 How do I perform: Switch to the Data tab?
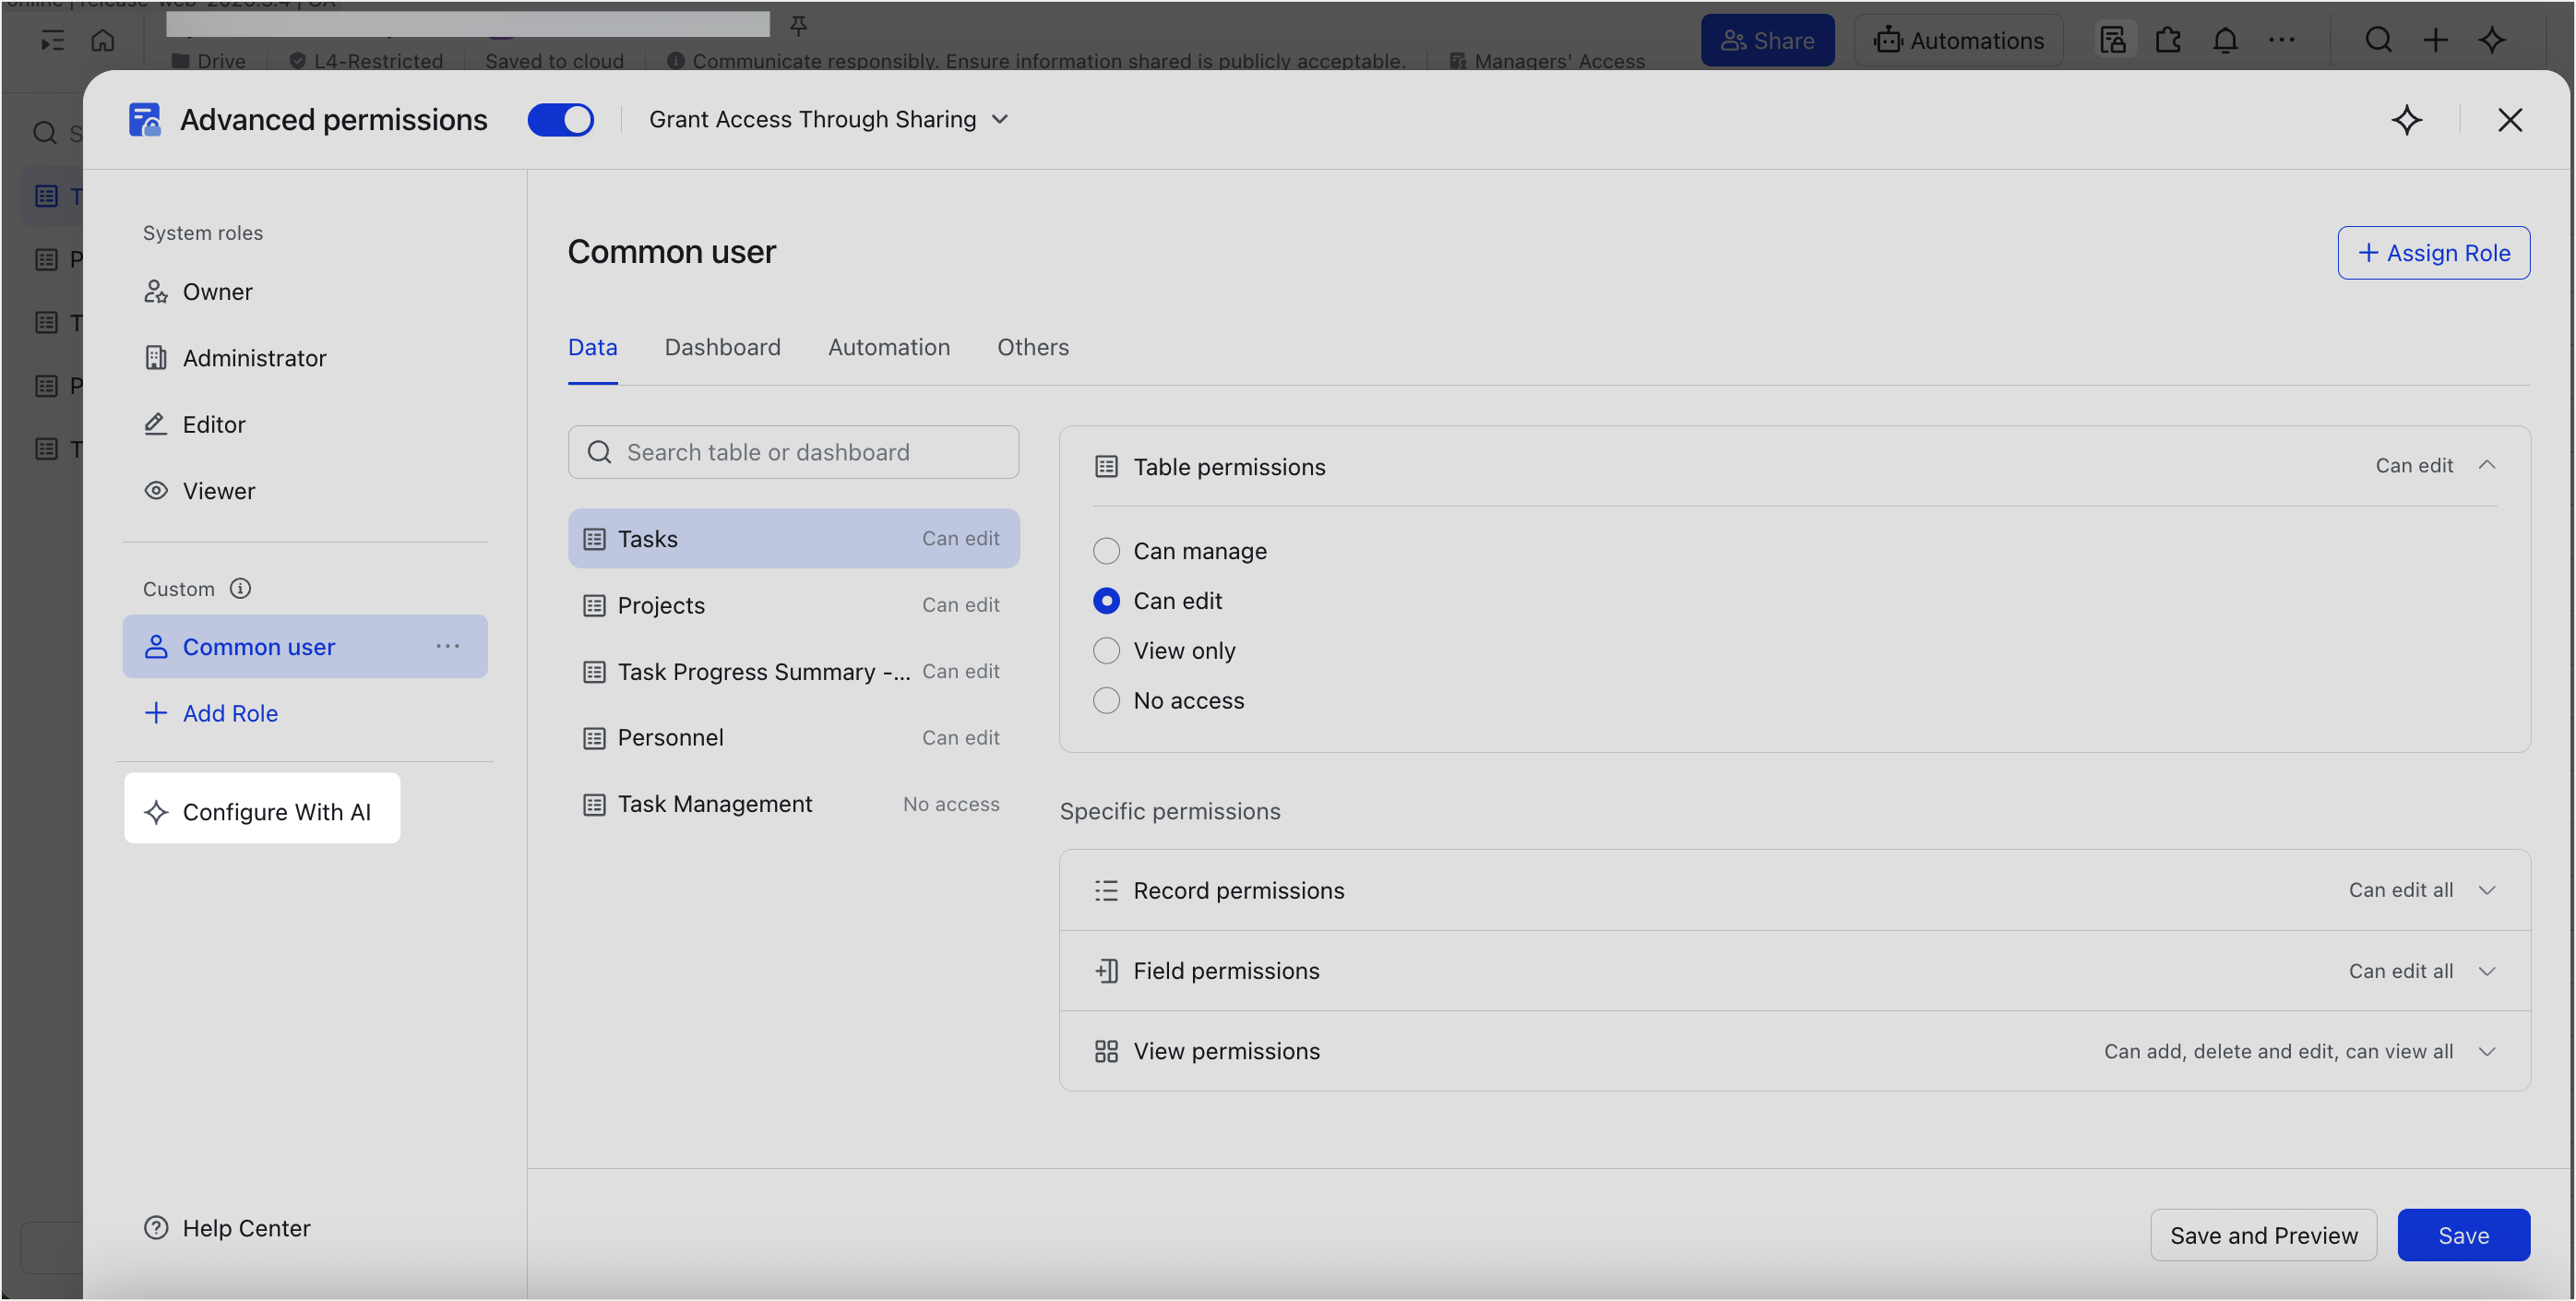pyautogui.click(x=592, y=347)
